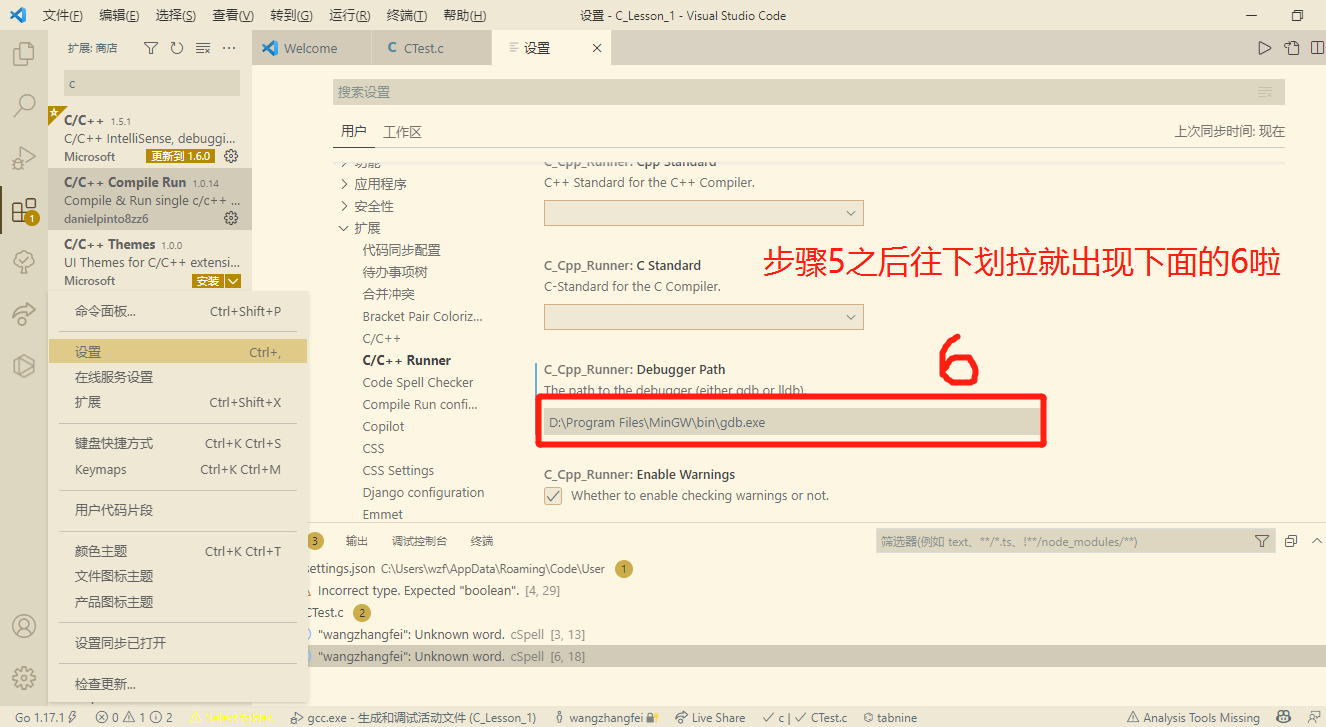Open the Explorer view in activity bar

coord(24,53)
